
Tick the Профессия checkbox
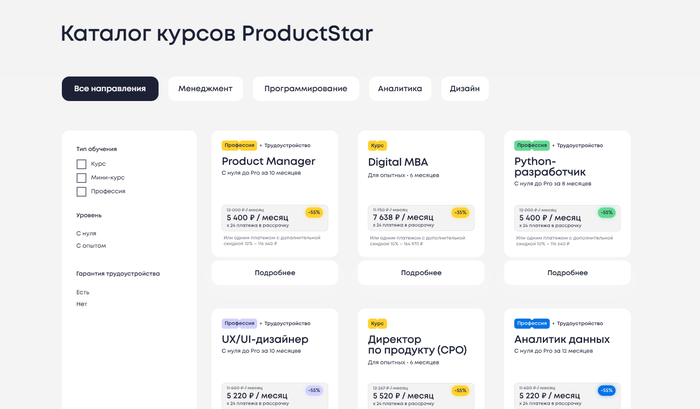(x=82, y=192)
